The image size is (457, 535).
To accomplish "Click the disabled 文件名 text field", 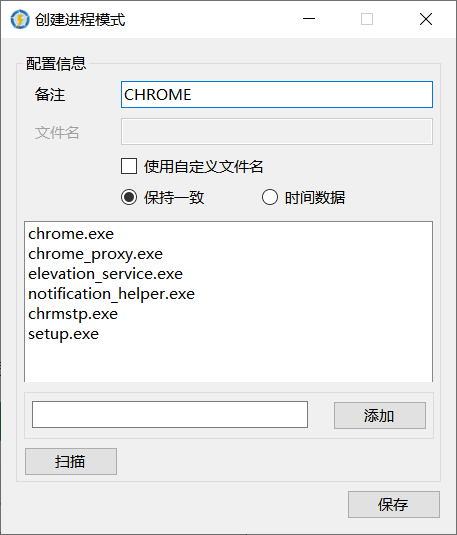I will coord(277,132).
